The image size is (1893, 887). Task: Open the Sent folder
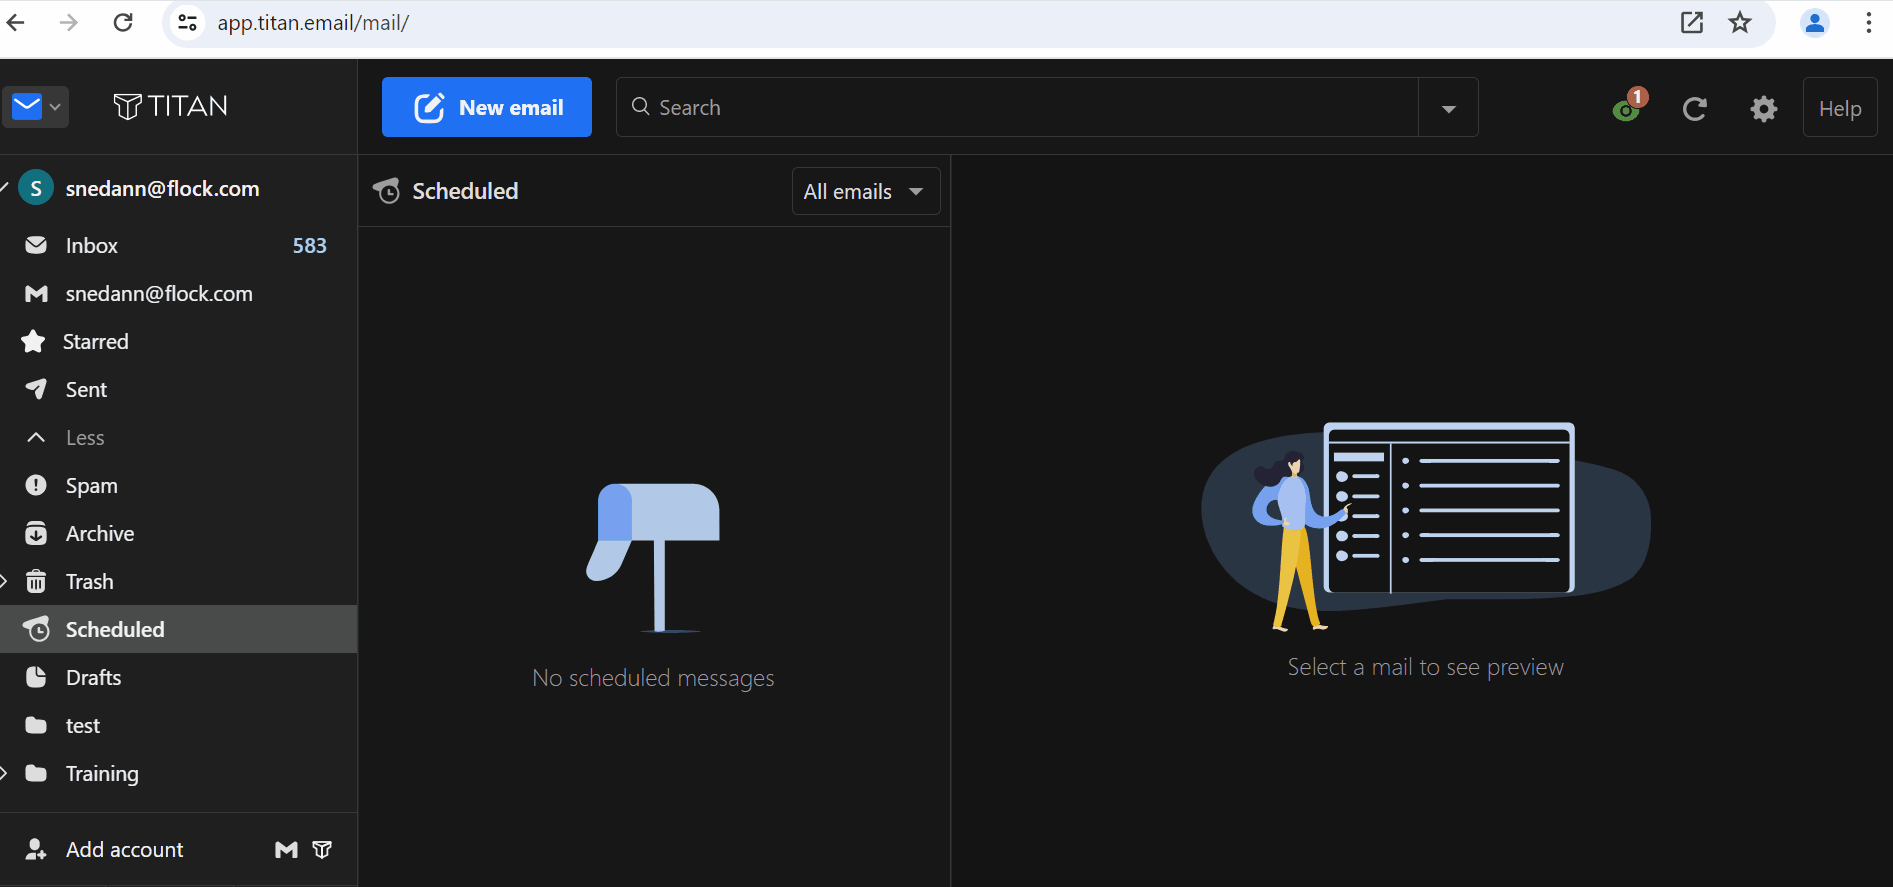click(178, 389)
